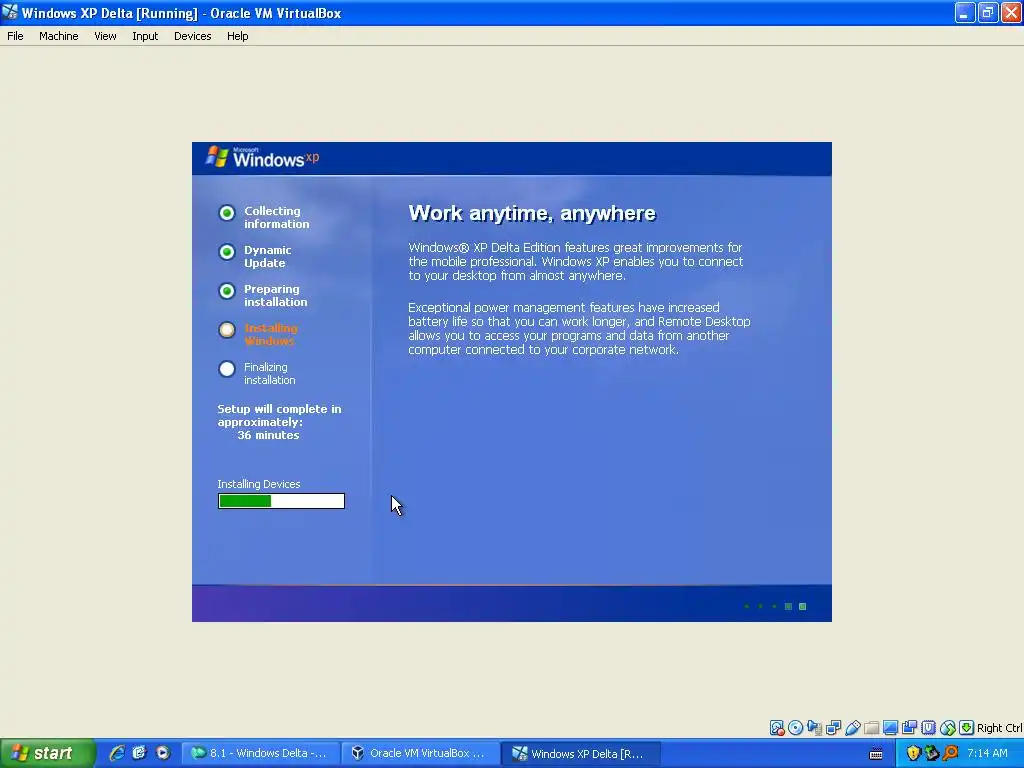Click the Installing Windows step indicator
This screenshot has width=1024, height=768.
tap(227, 330)
